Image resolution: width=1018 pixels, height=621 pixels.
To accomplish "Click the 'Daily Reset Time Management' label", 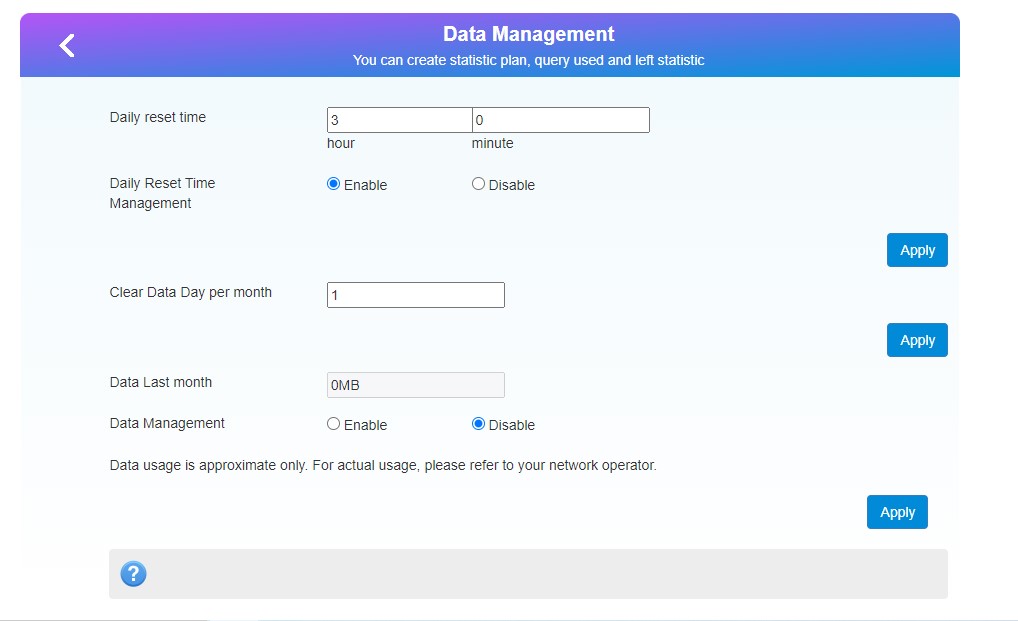I will (162, 193).
